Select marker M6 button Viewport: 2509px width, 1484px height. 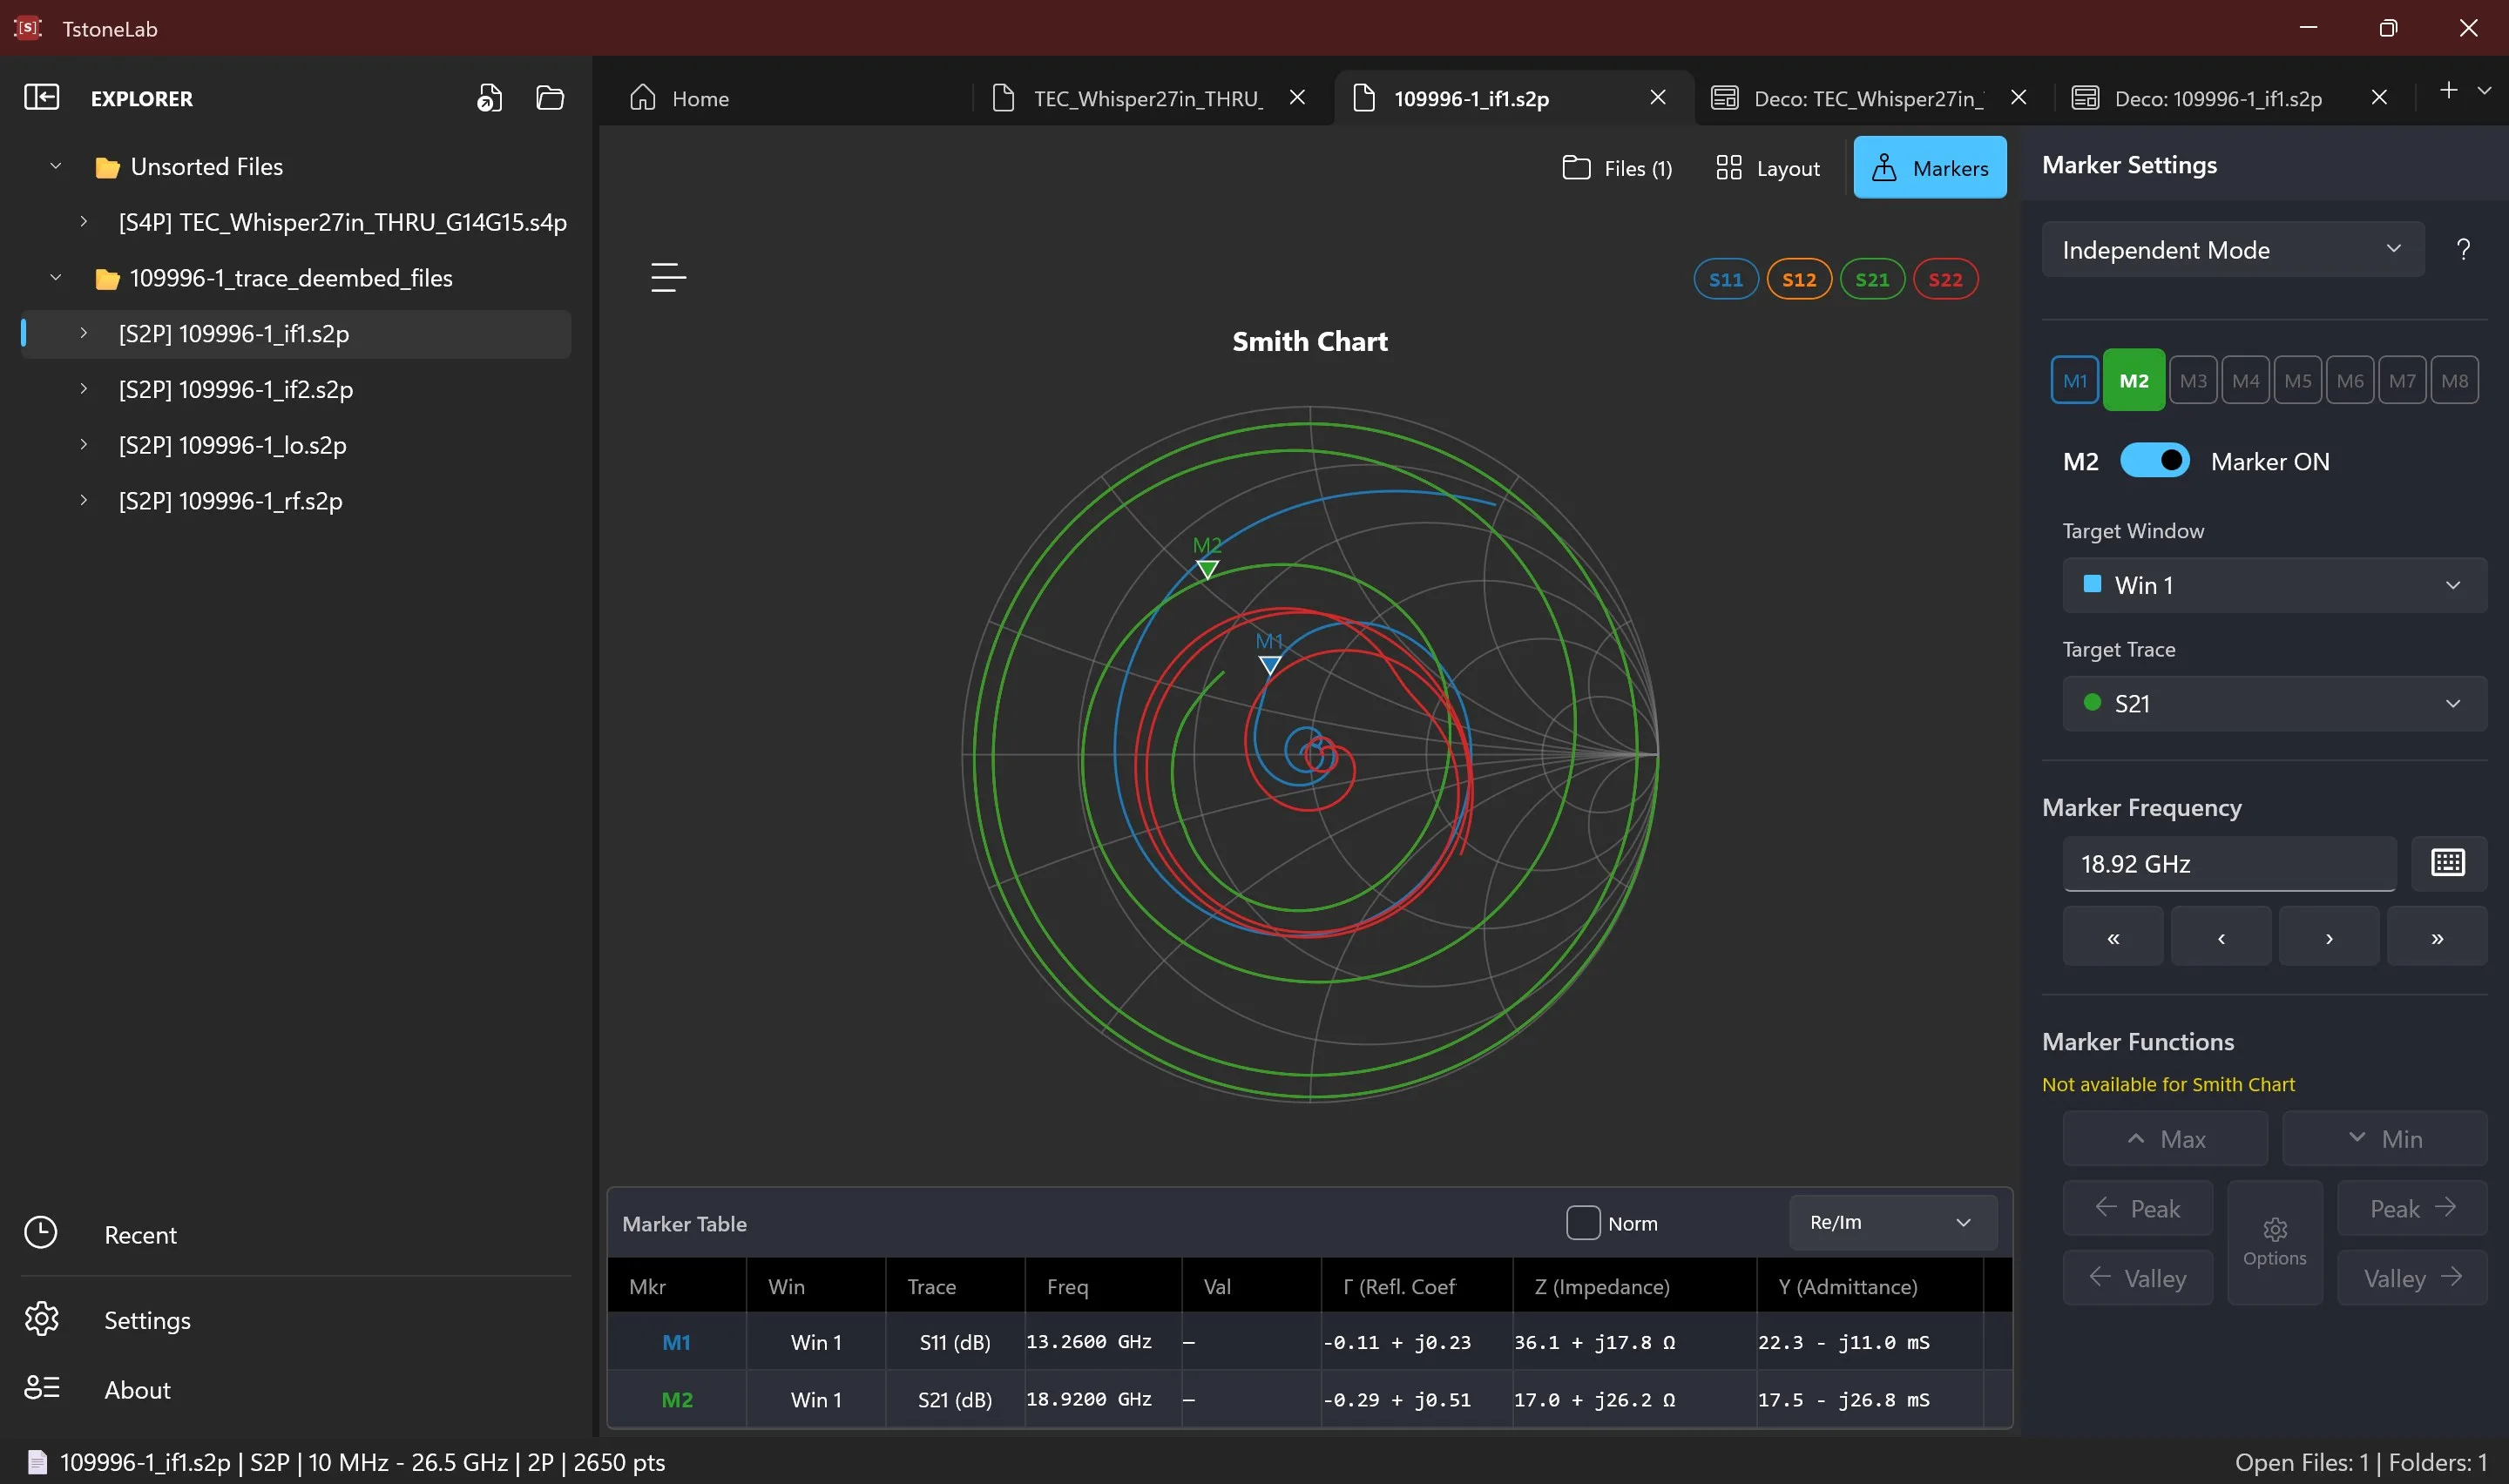tap(2349, 380)
